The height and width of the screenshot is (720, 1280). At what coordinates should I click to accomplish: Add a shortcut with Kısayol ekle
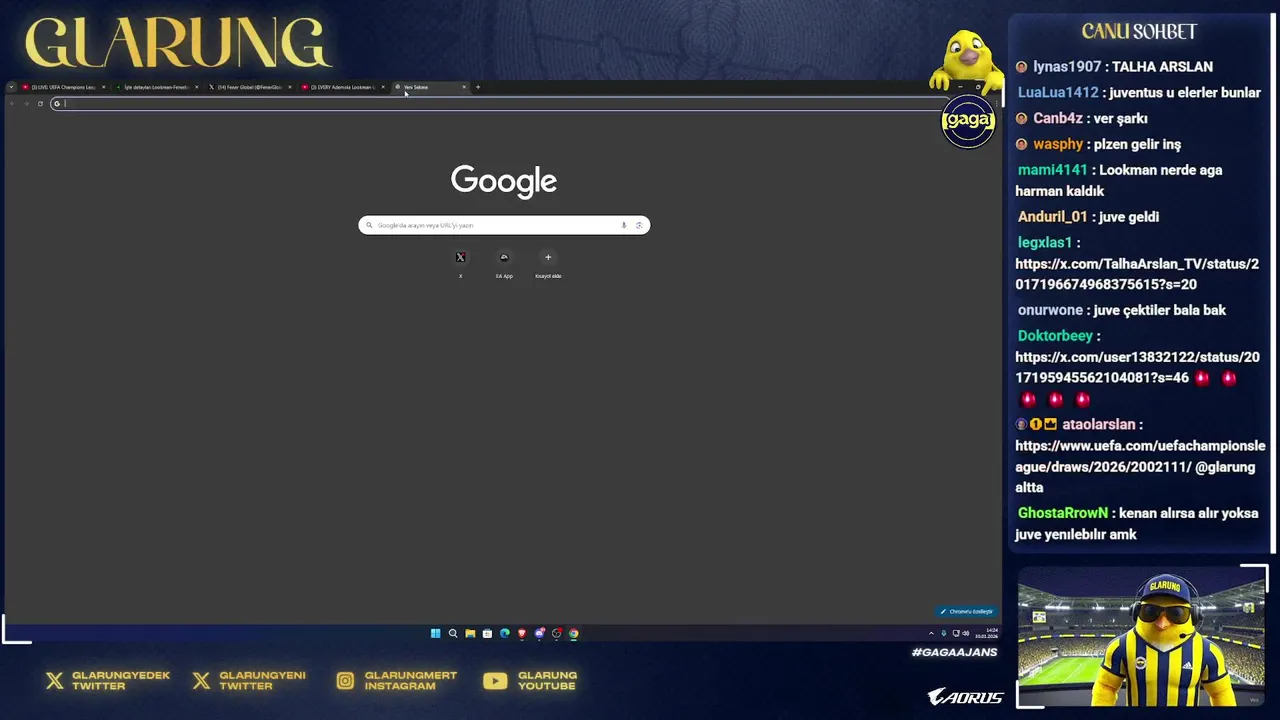click(548, 262)
